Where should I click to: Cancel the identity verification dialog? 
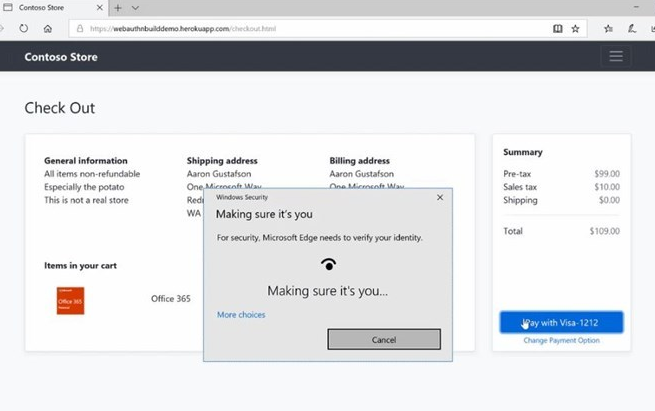384,339
